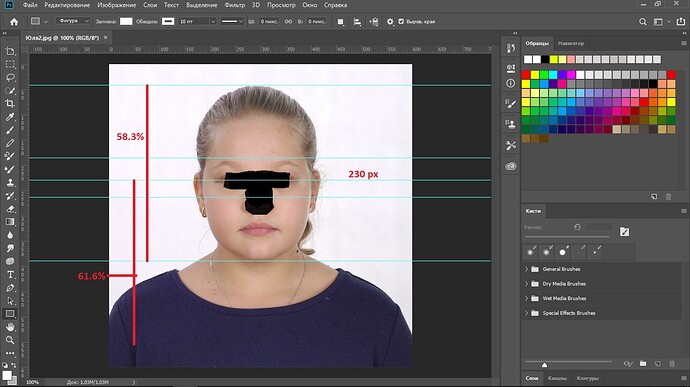The width and height of the screenshot is (690, 387).
Task: Select the Type tool
Action: click(x=10, y=275)
